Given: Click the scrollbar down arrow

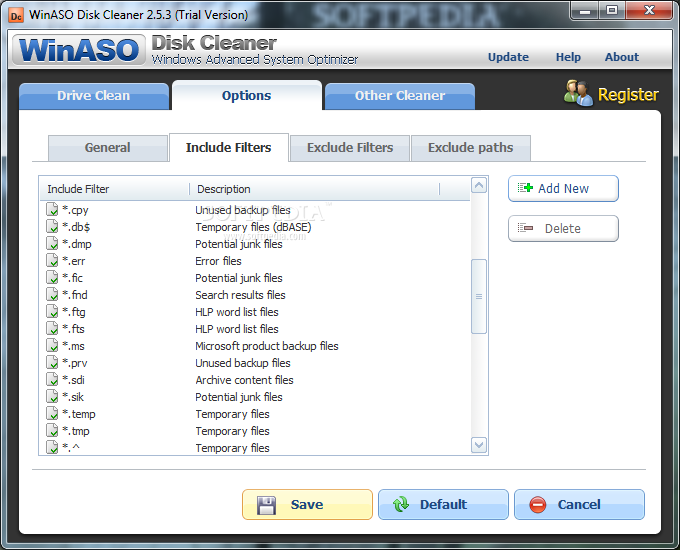Looking at the screenshot, I should pos(479,445).
